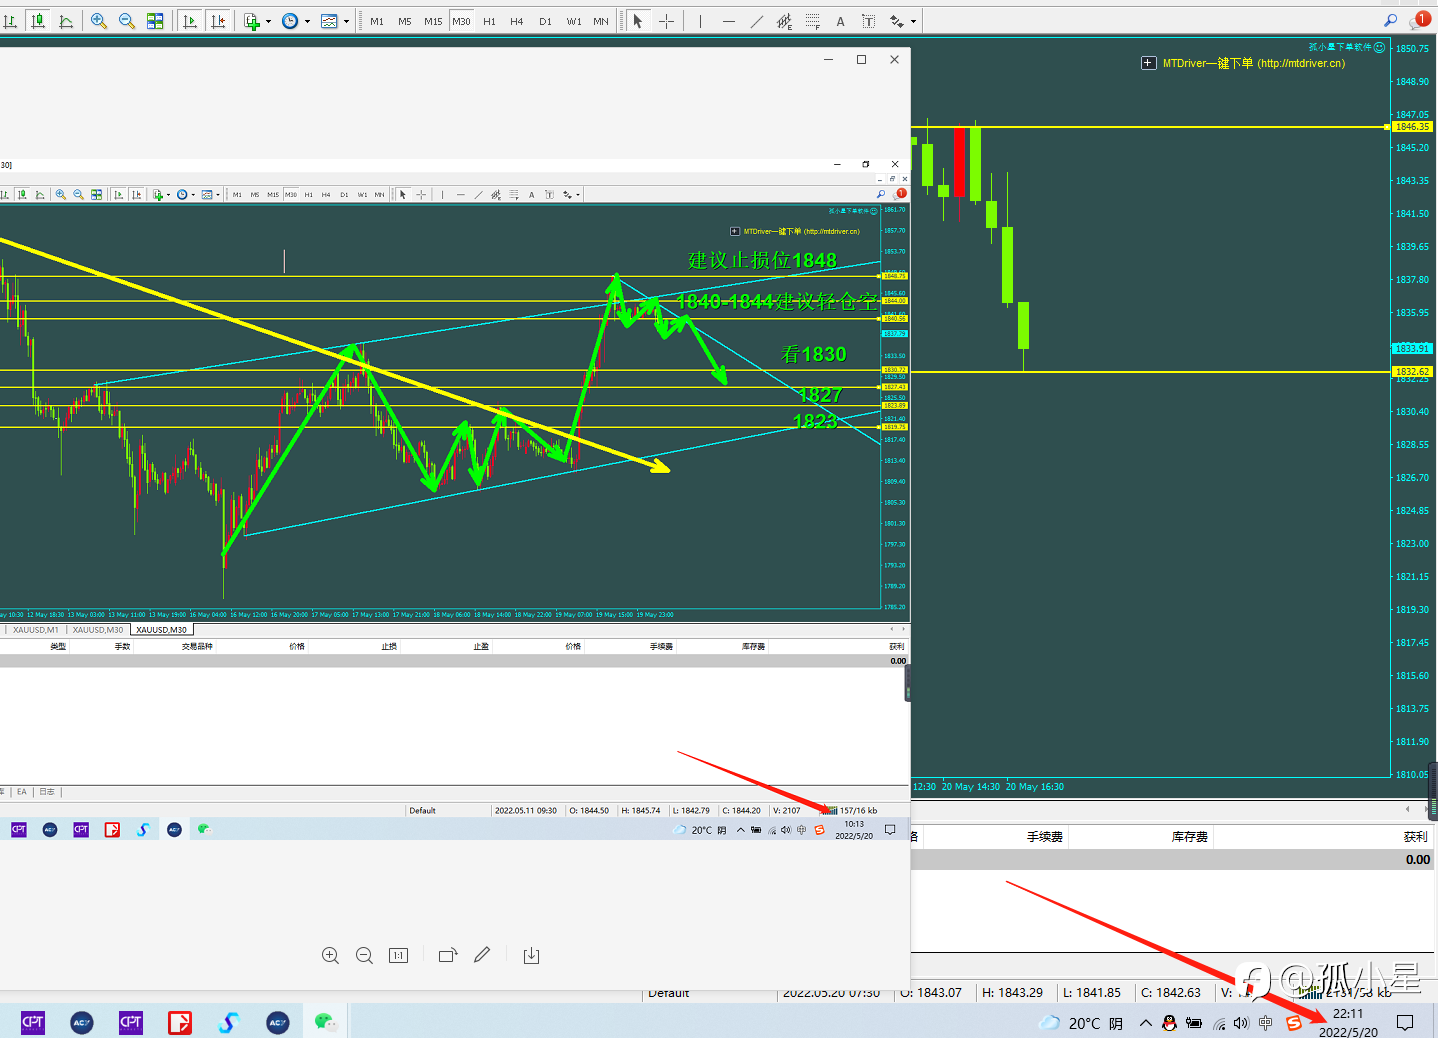Click the 库存费 column header in right terminal
The height and width of the screenshot is (1038, 1438).
tap(1190, 837)
